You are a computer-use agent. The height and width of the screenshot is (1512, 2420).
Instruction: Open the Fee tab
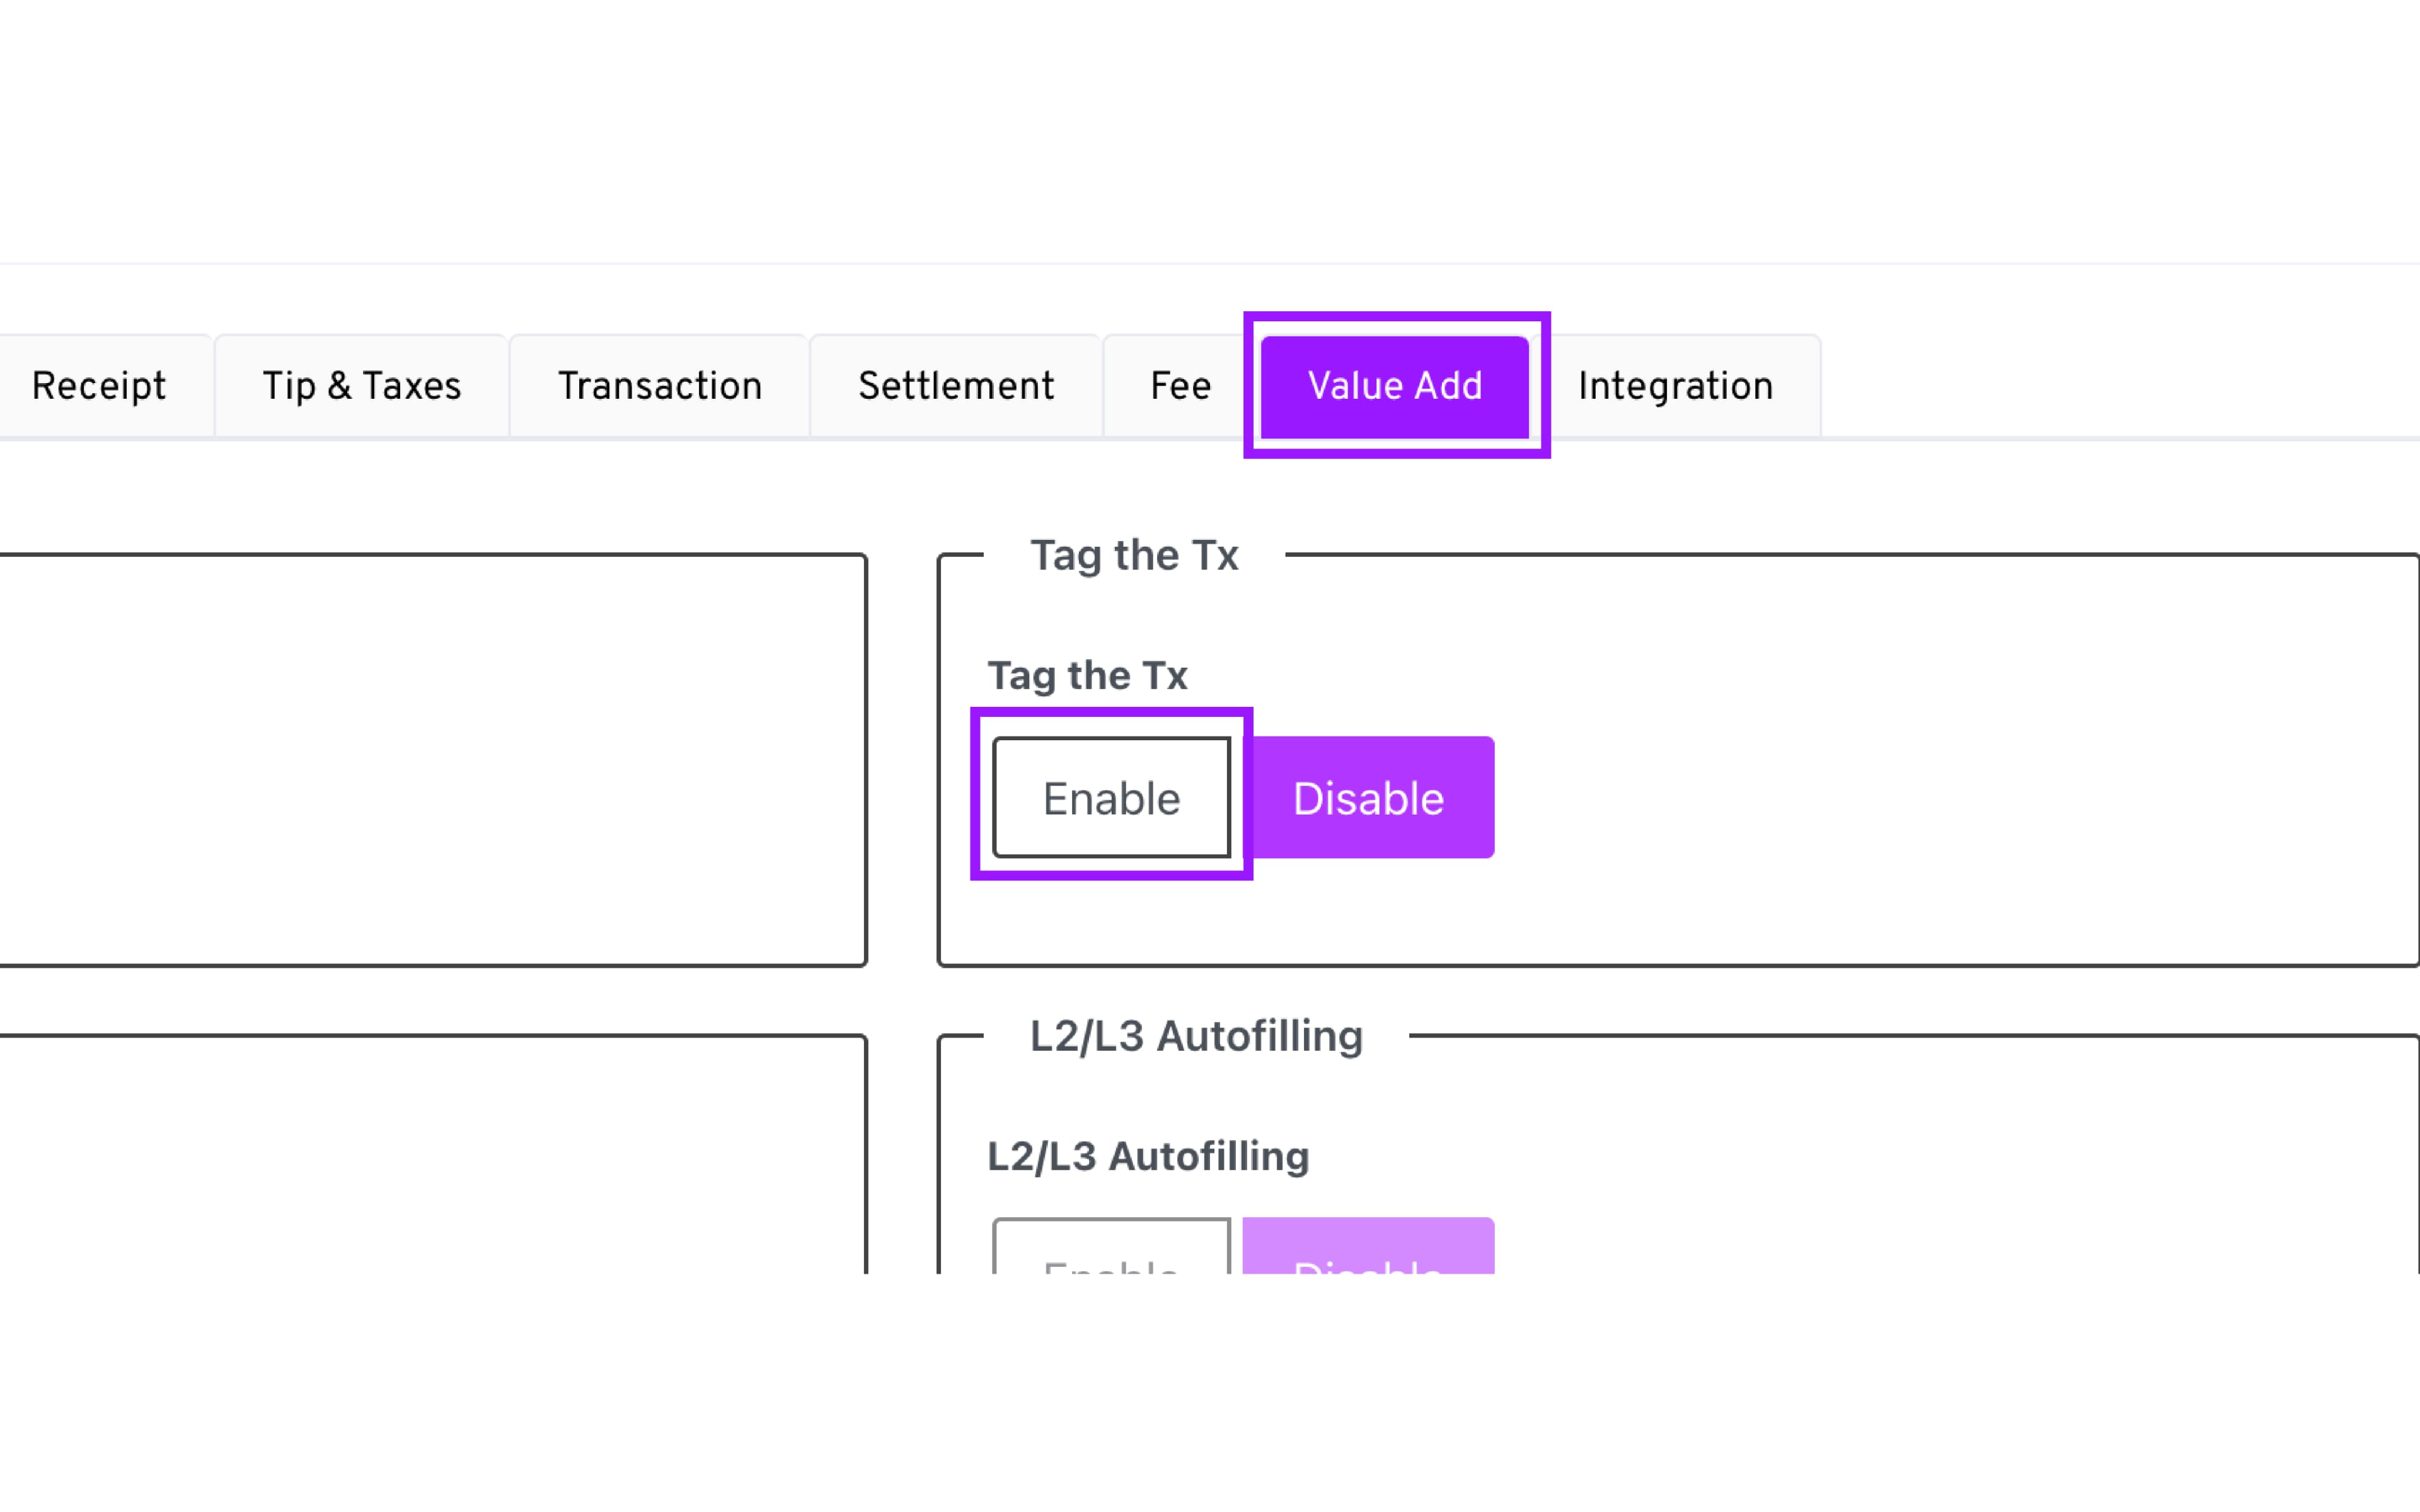pyautogui.click(x=1180, y=386)
